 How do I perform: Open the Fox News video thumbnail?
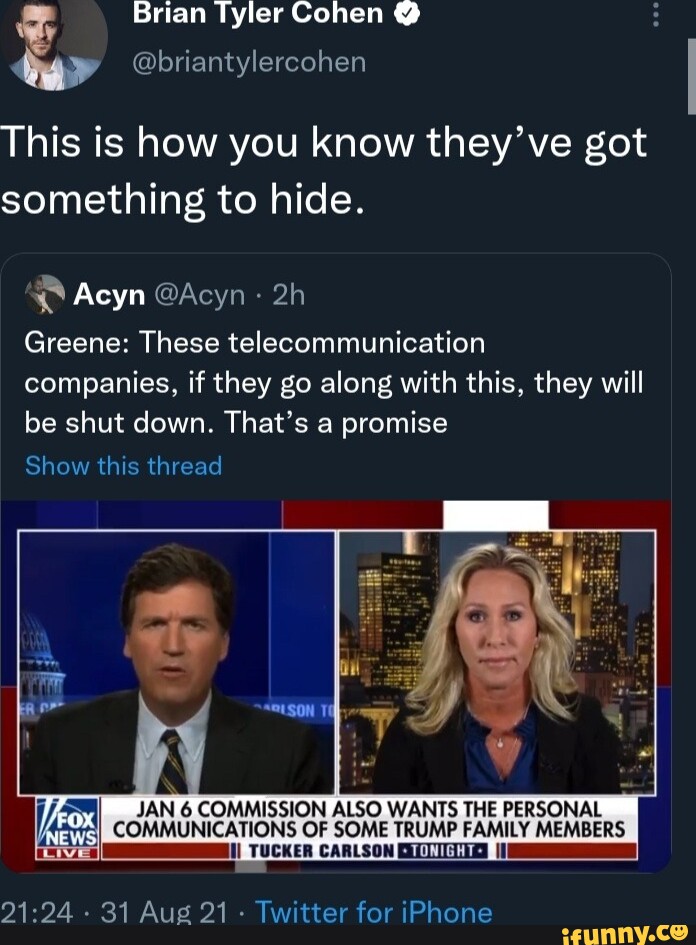point(336,686)
